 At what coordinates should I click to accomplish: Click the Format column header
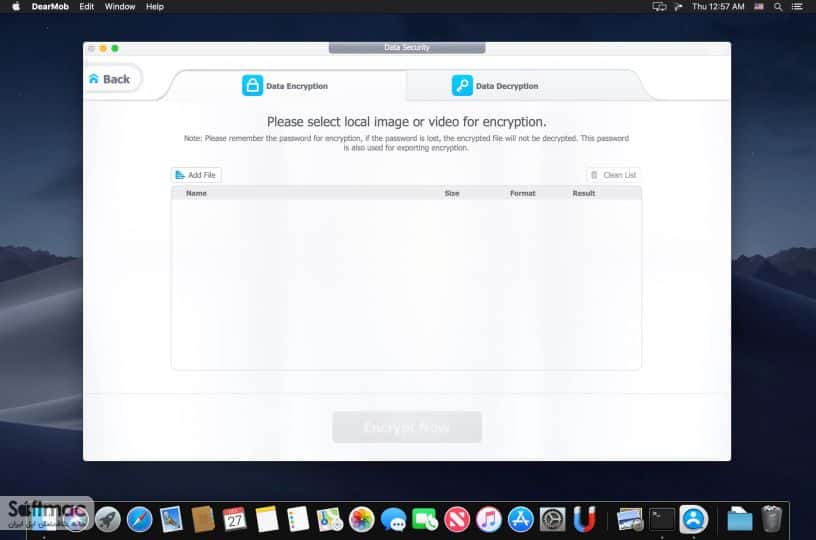coord(522,193)
